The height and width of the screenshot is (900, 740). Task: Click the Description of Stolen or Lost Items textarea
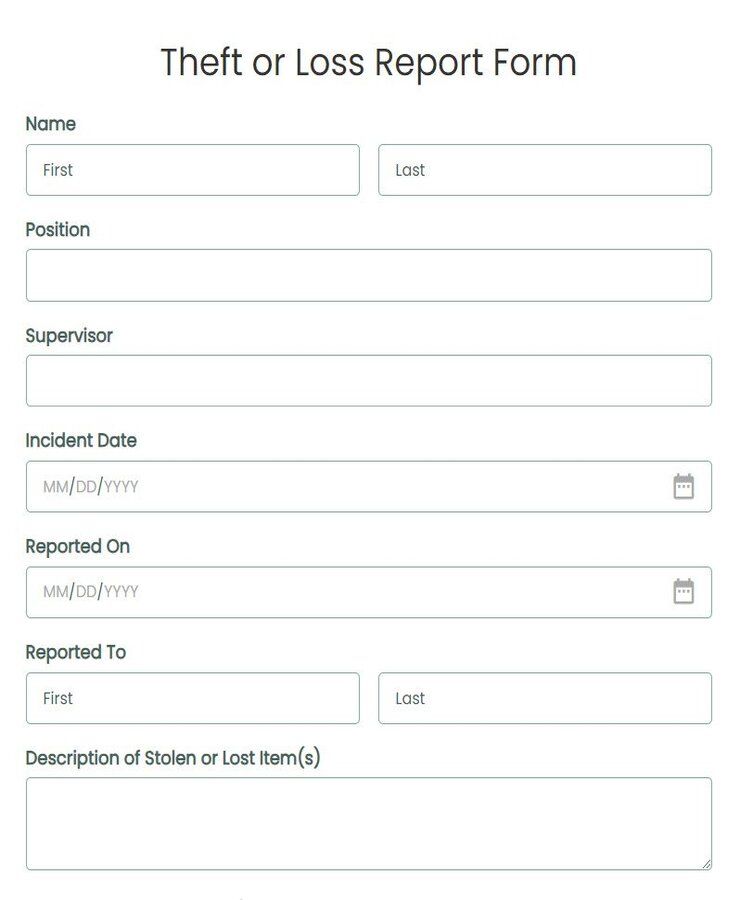pyautogui.click(x=368, y=820)
